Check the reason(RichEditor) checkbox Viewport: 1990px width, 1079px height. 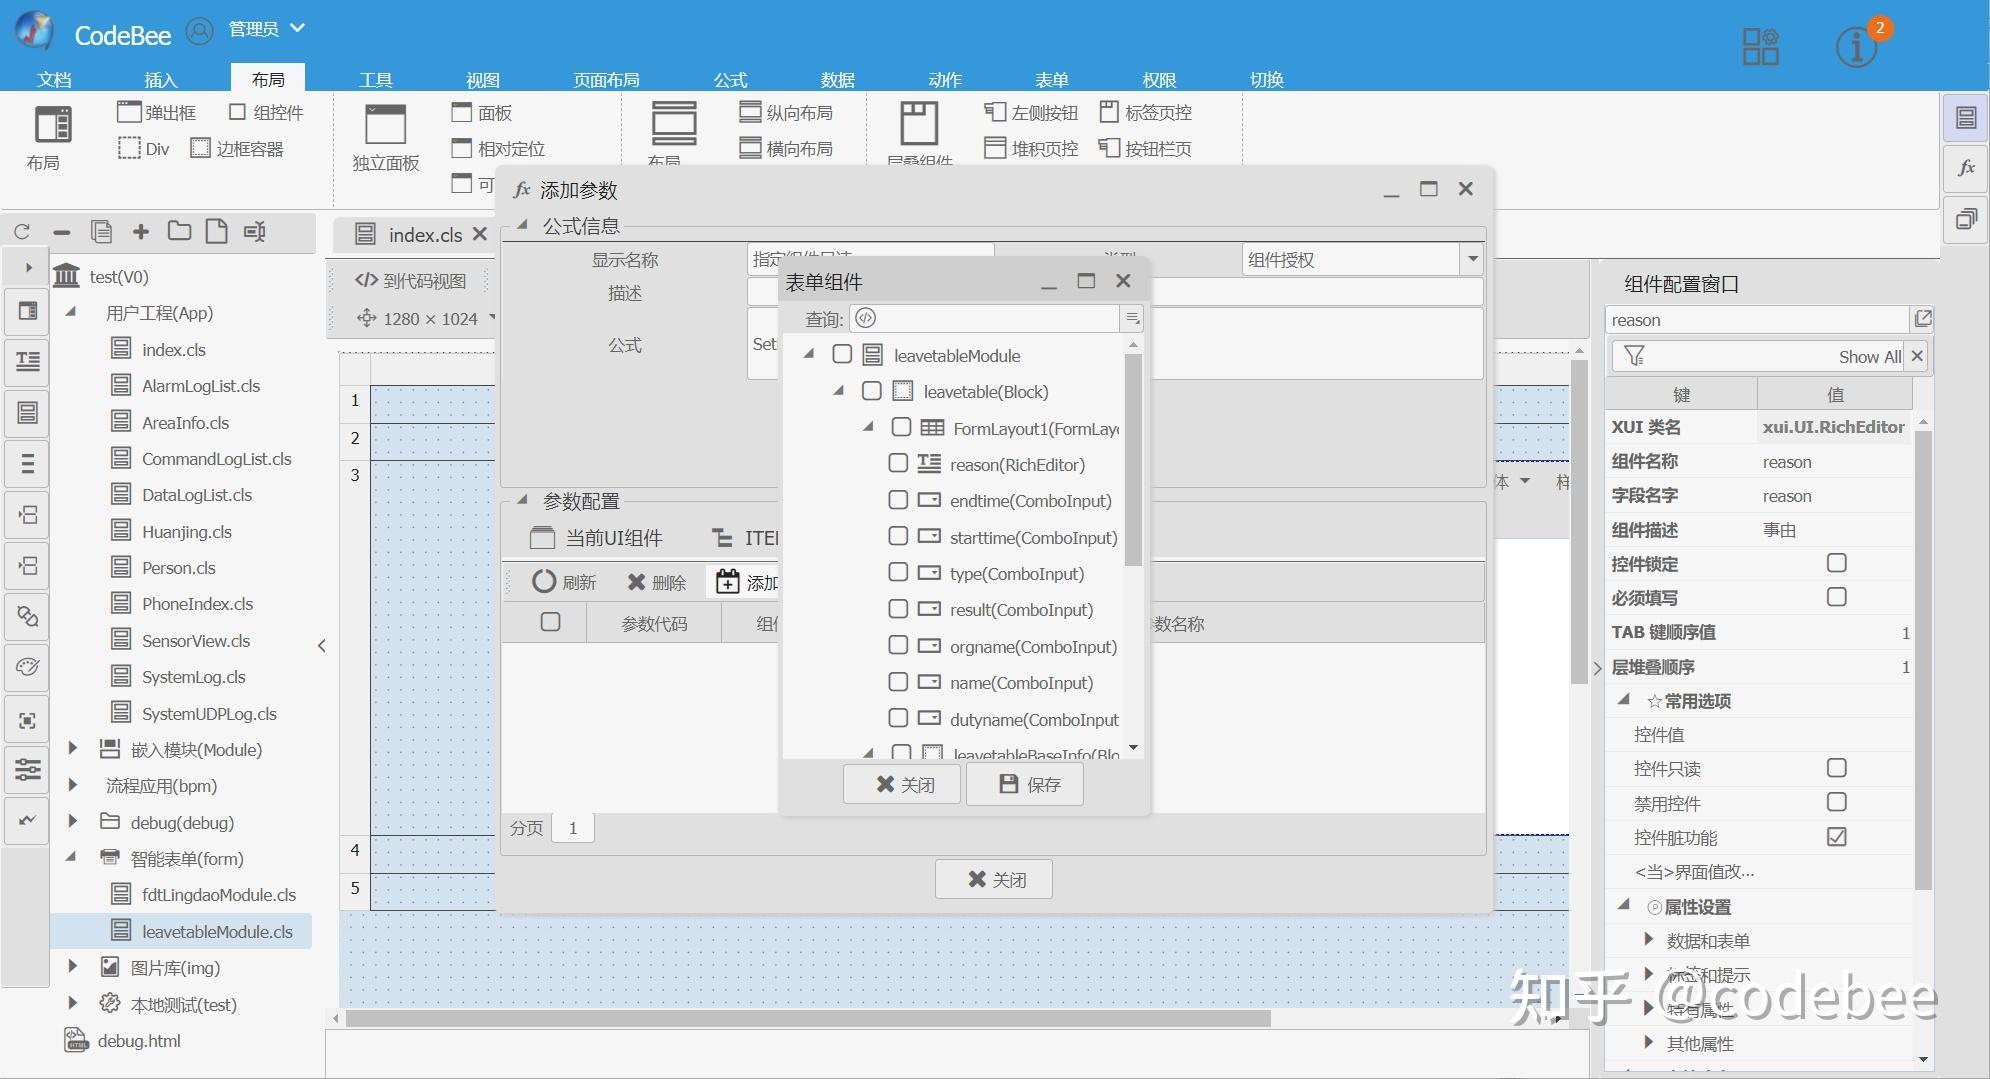click(898, 464)
